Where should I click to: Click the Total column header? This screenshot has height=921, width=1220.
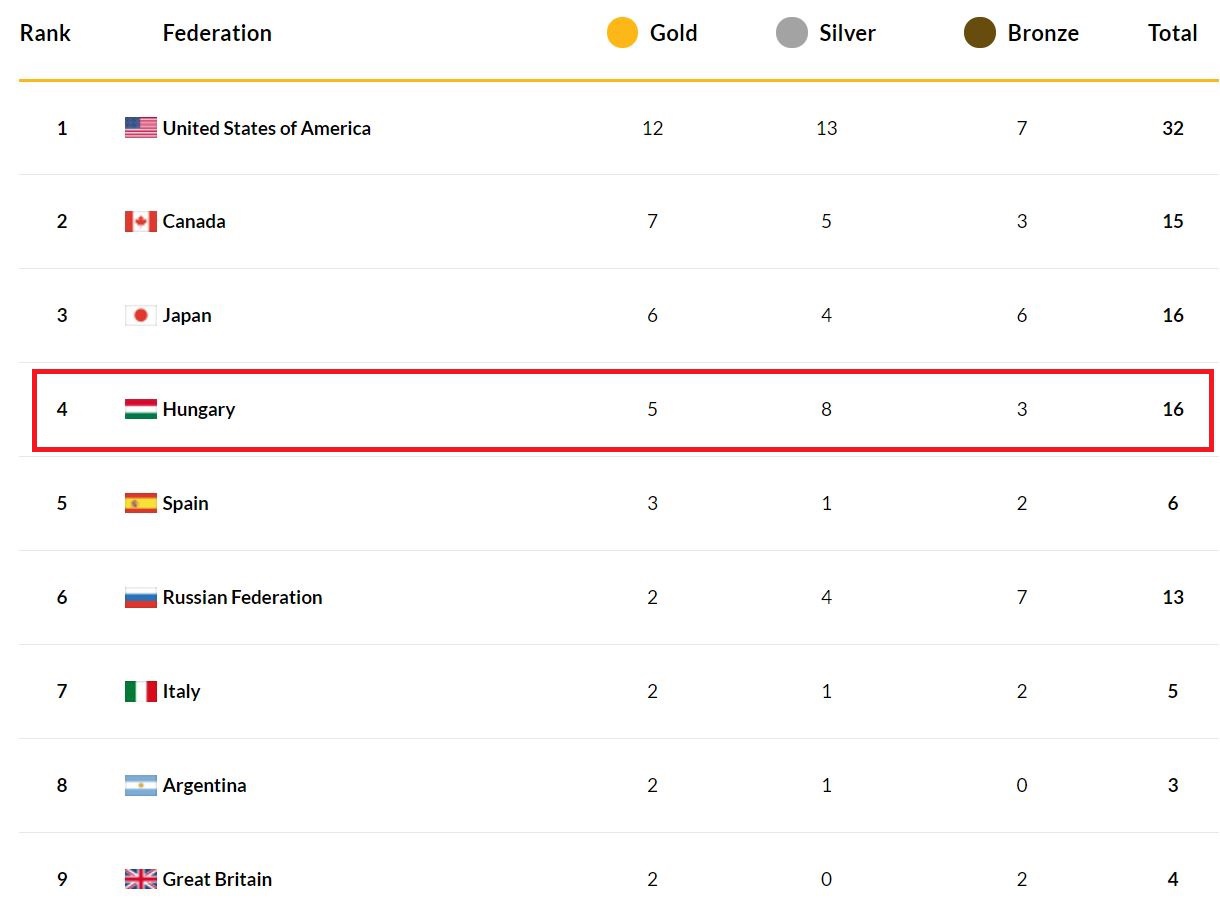coord(1172,33)
